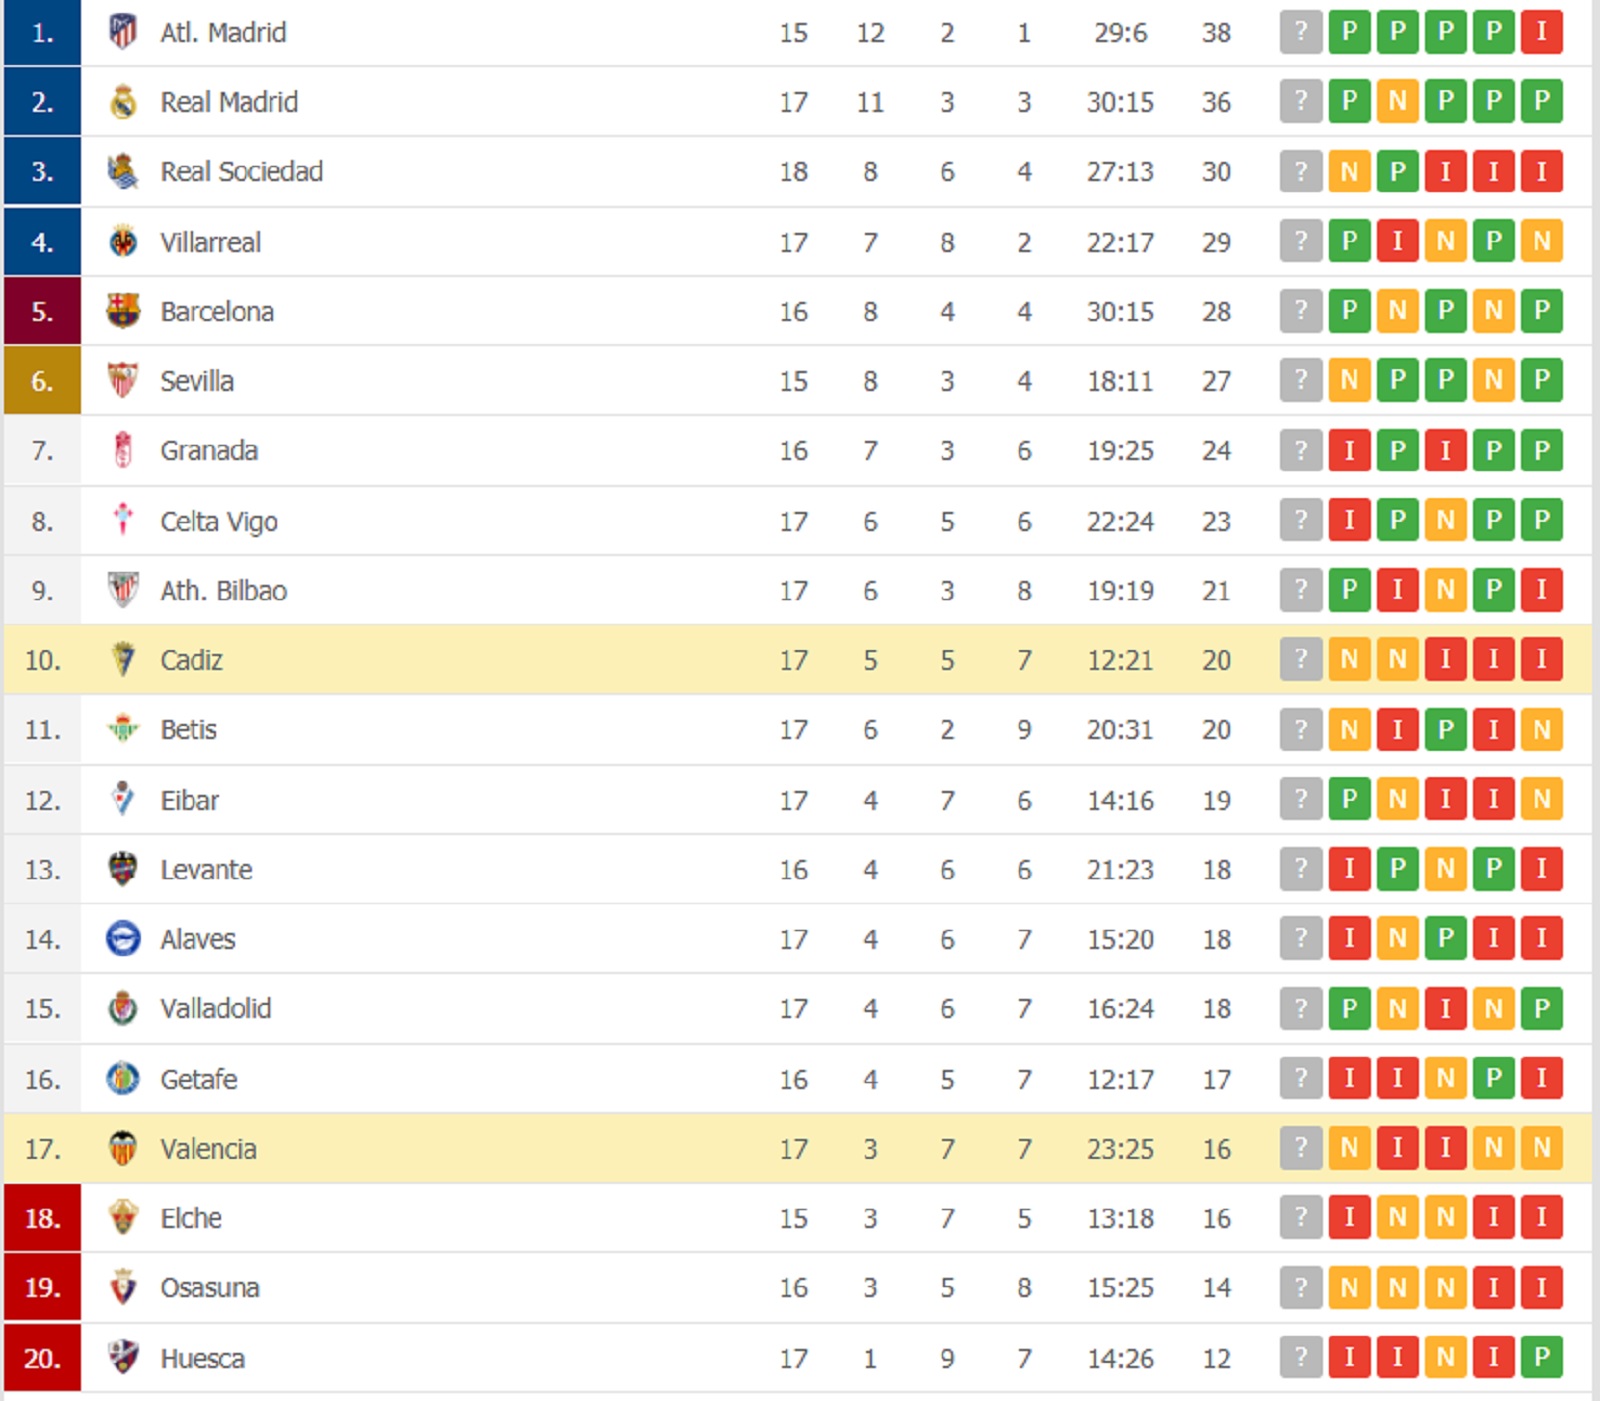
Task: Click the Villarreal yellow crest icon
Action: click(x=123, y=242)
